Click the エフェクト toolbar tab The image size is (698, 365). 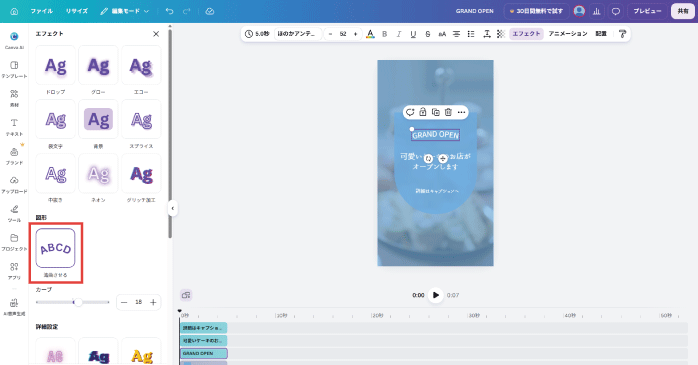(x=526, y=34)
